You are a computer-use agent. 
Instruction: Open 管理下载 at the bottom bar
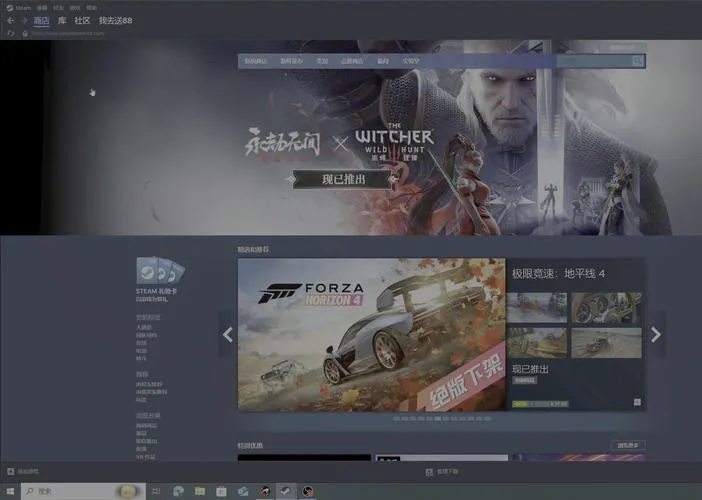(x=442, y=472)
